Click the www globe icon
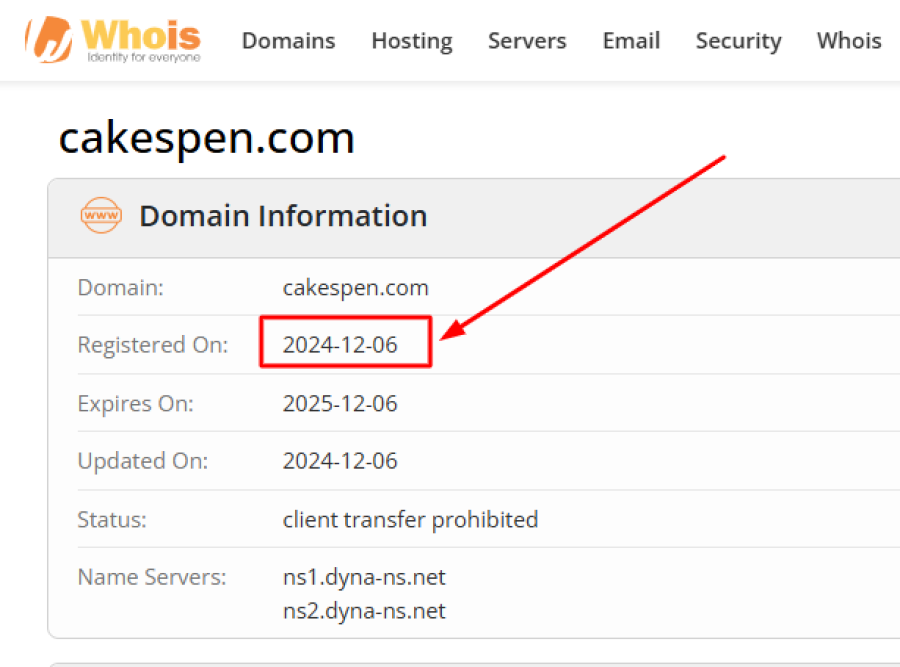Viewport: 900px width, 667px height. pos(100,215)
